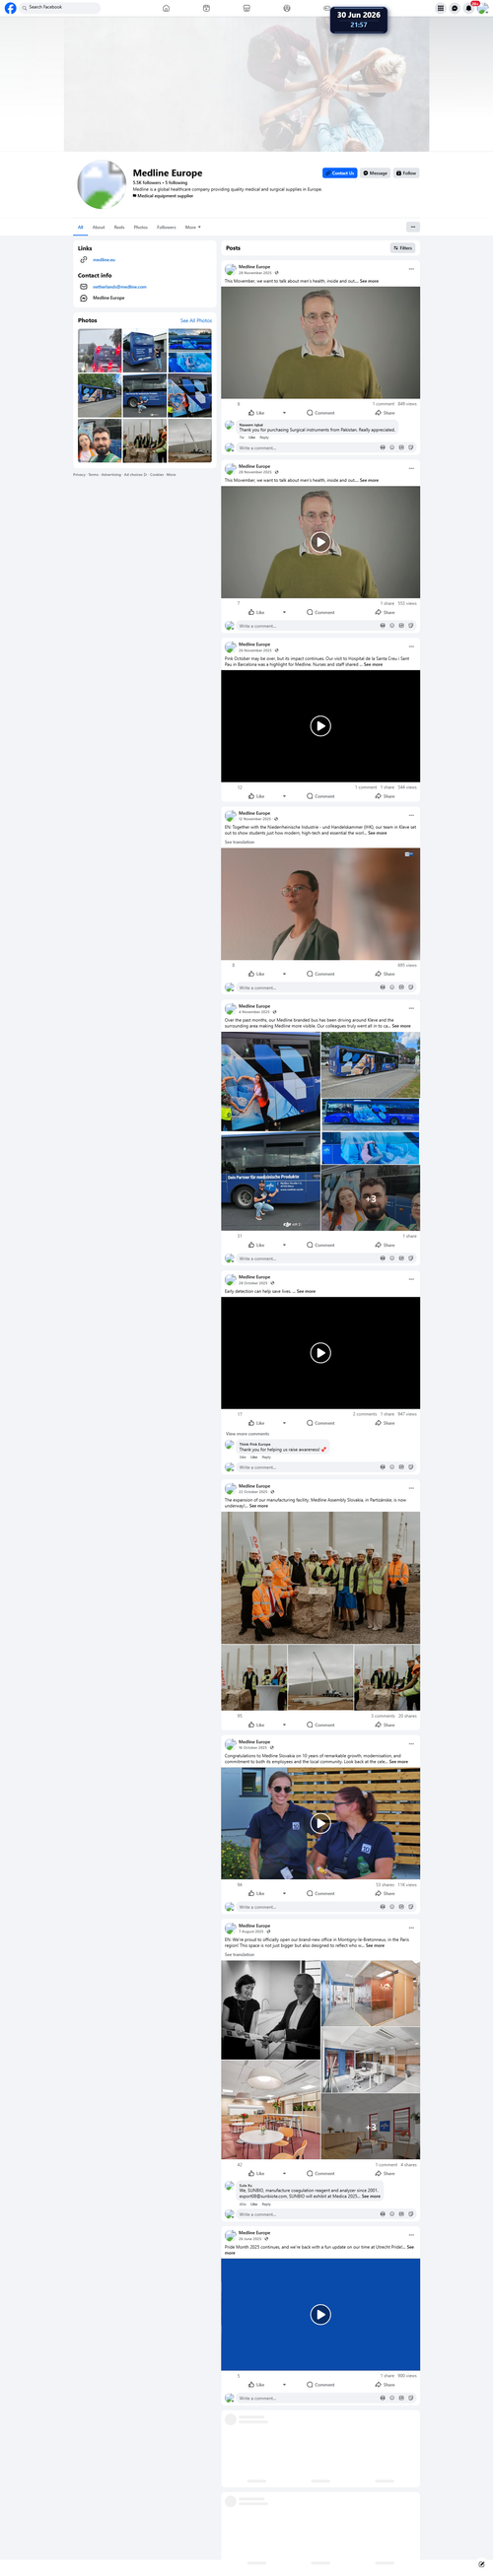Viewport: 493px width, 2576px height.
Task: Switch to the Reels tab
Action: [119, 227]
